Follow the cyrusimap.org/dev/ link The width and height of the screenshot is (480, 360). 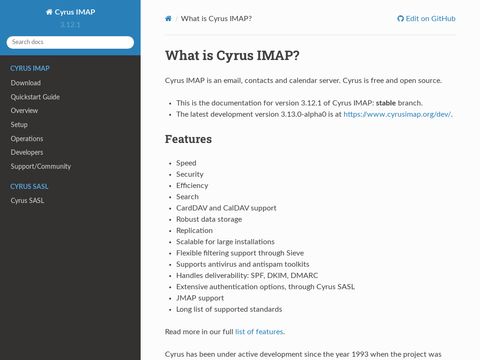[397, 114]
